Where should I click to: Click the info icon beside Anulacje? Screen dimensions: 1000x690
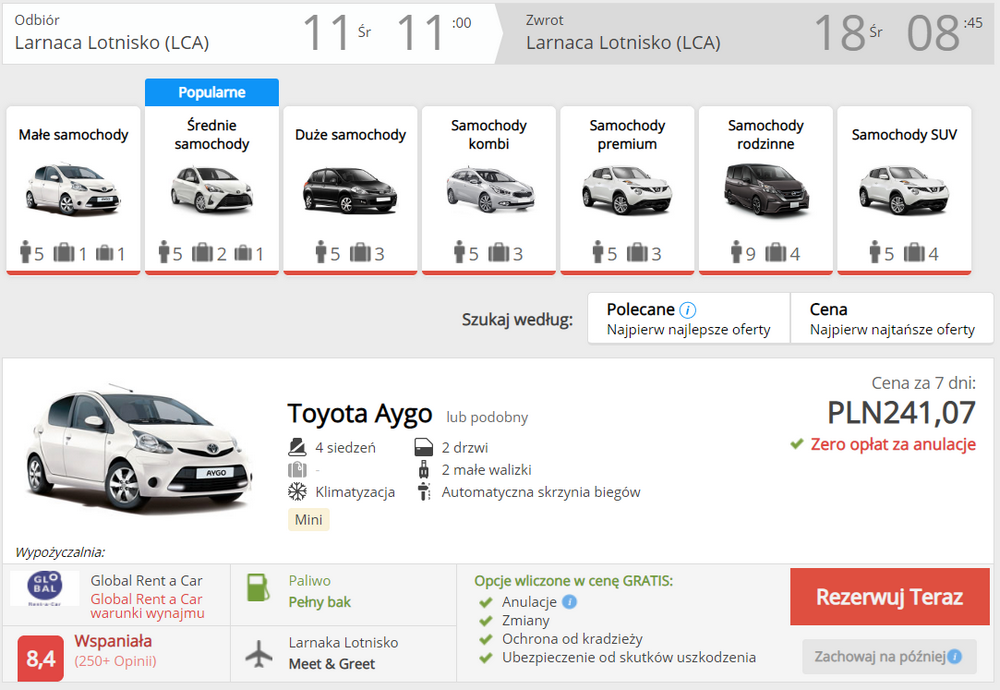[x=570, y=601]
